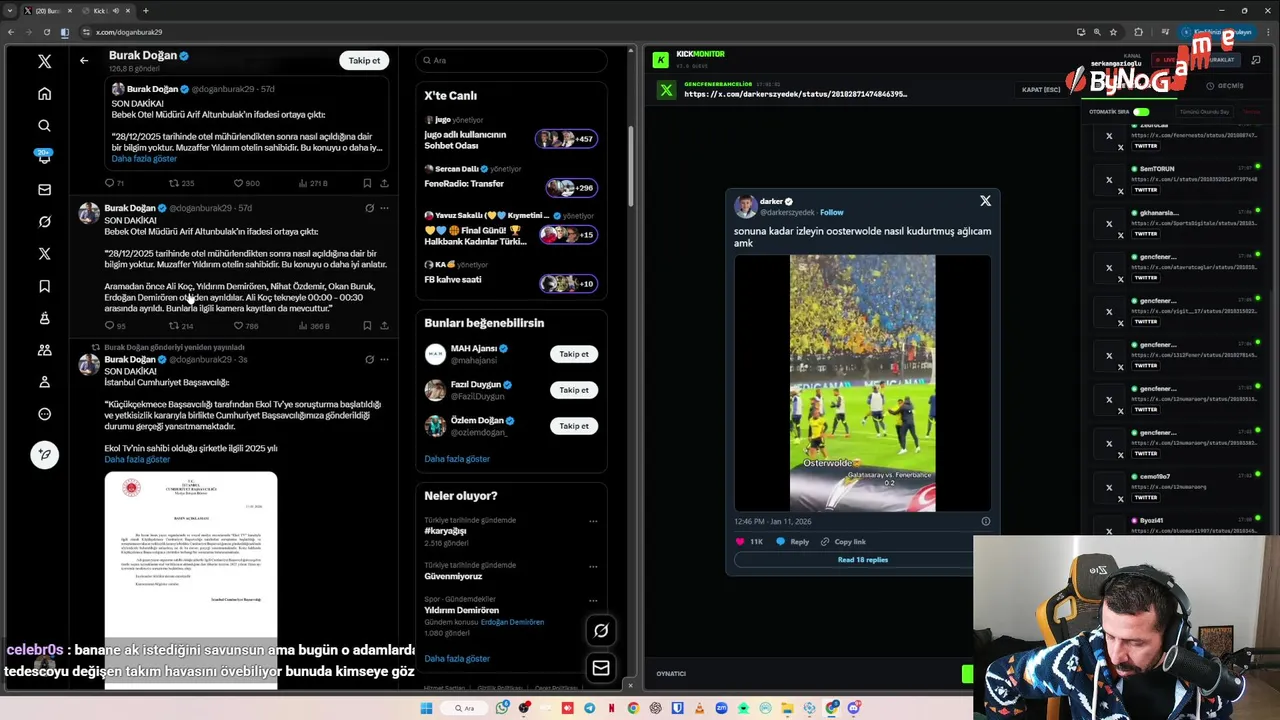
Task: Click the X logo at sidebar top
Action: tap(44, 62)
